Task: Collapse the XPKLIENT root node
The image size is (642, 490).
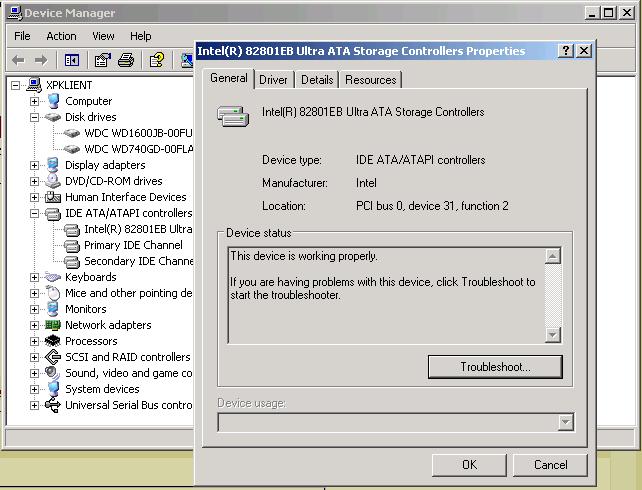Action: (x=16, y=86)
